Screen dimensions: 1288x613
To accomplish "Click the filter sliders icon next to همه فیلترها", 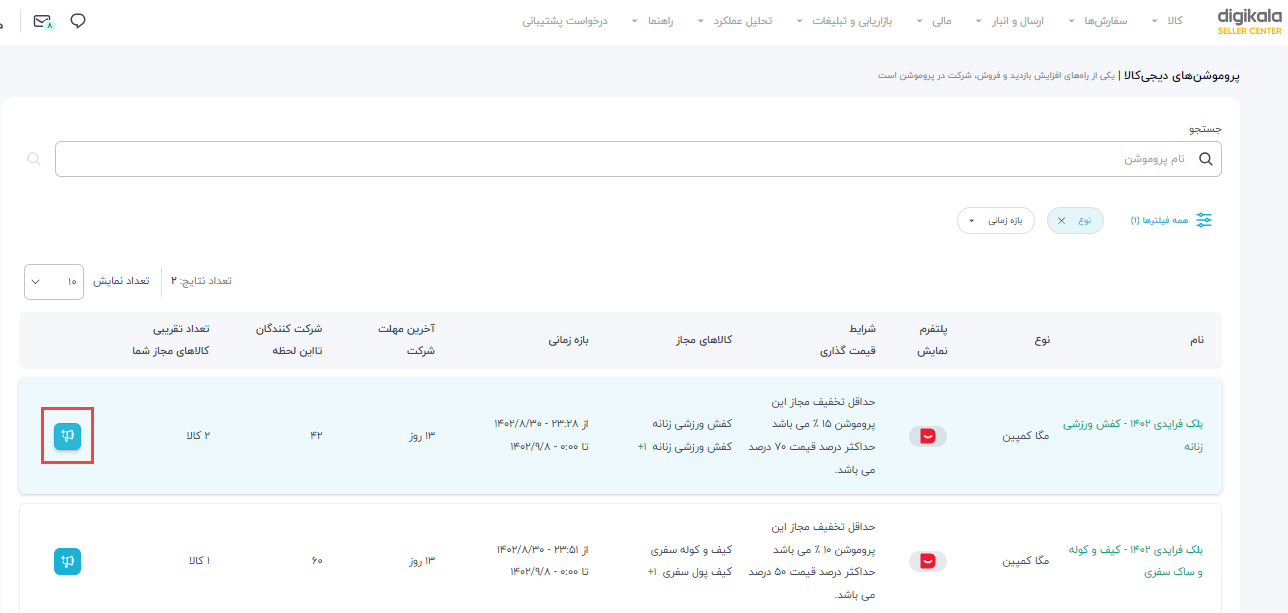I will [1204, 220].
